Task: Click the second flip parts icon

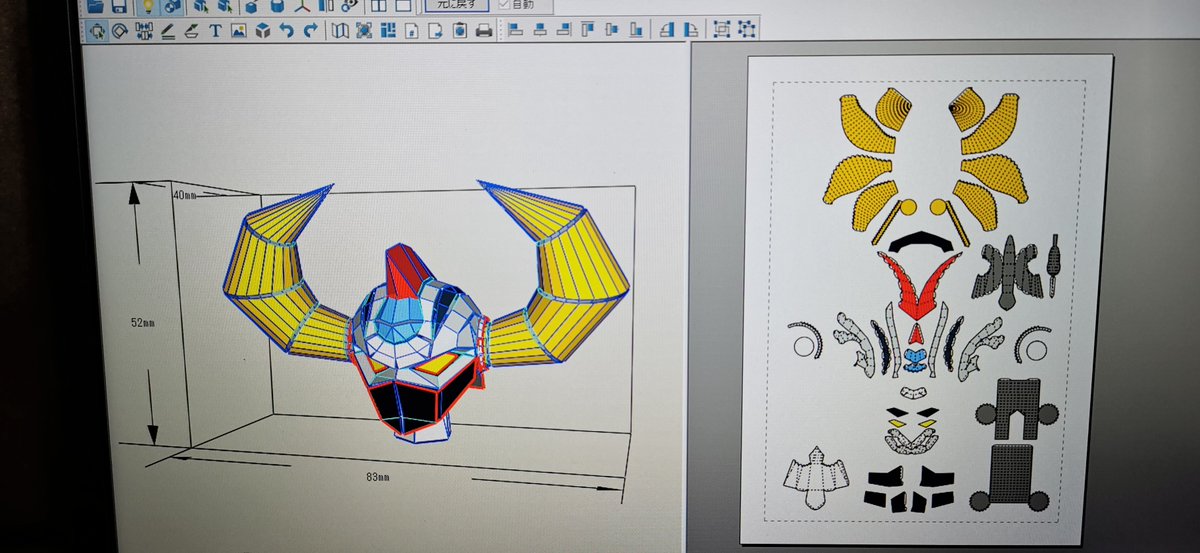Action: (x=692, y=29)
